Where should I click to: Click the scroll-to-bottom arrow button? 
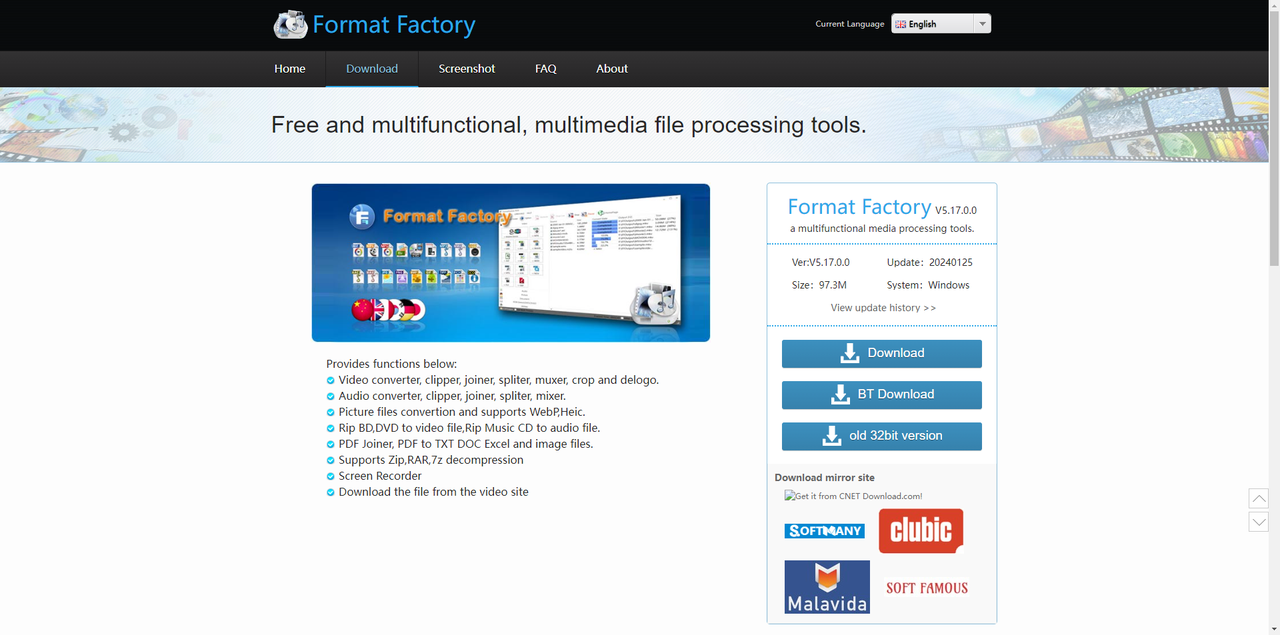click(1259, 522)
